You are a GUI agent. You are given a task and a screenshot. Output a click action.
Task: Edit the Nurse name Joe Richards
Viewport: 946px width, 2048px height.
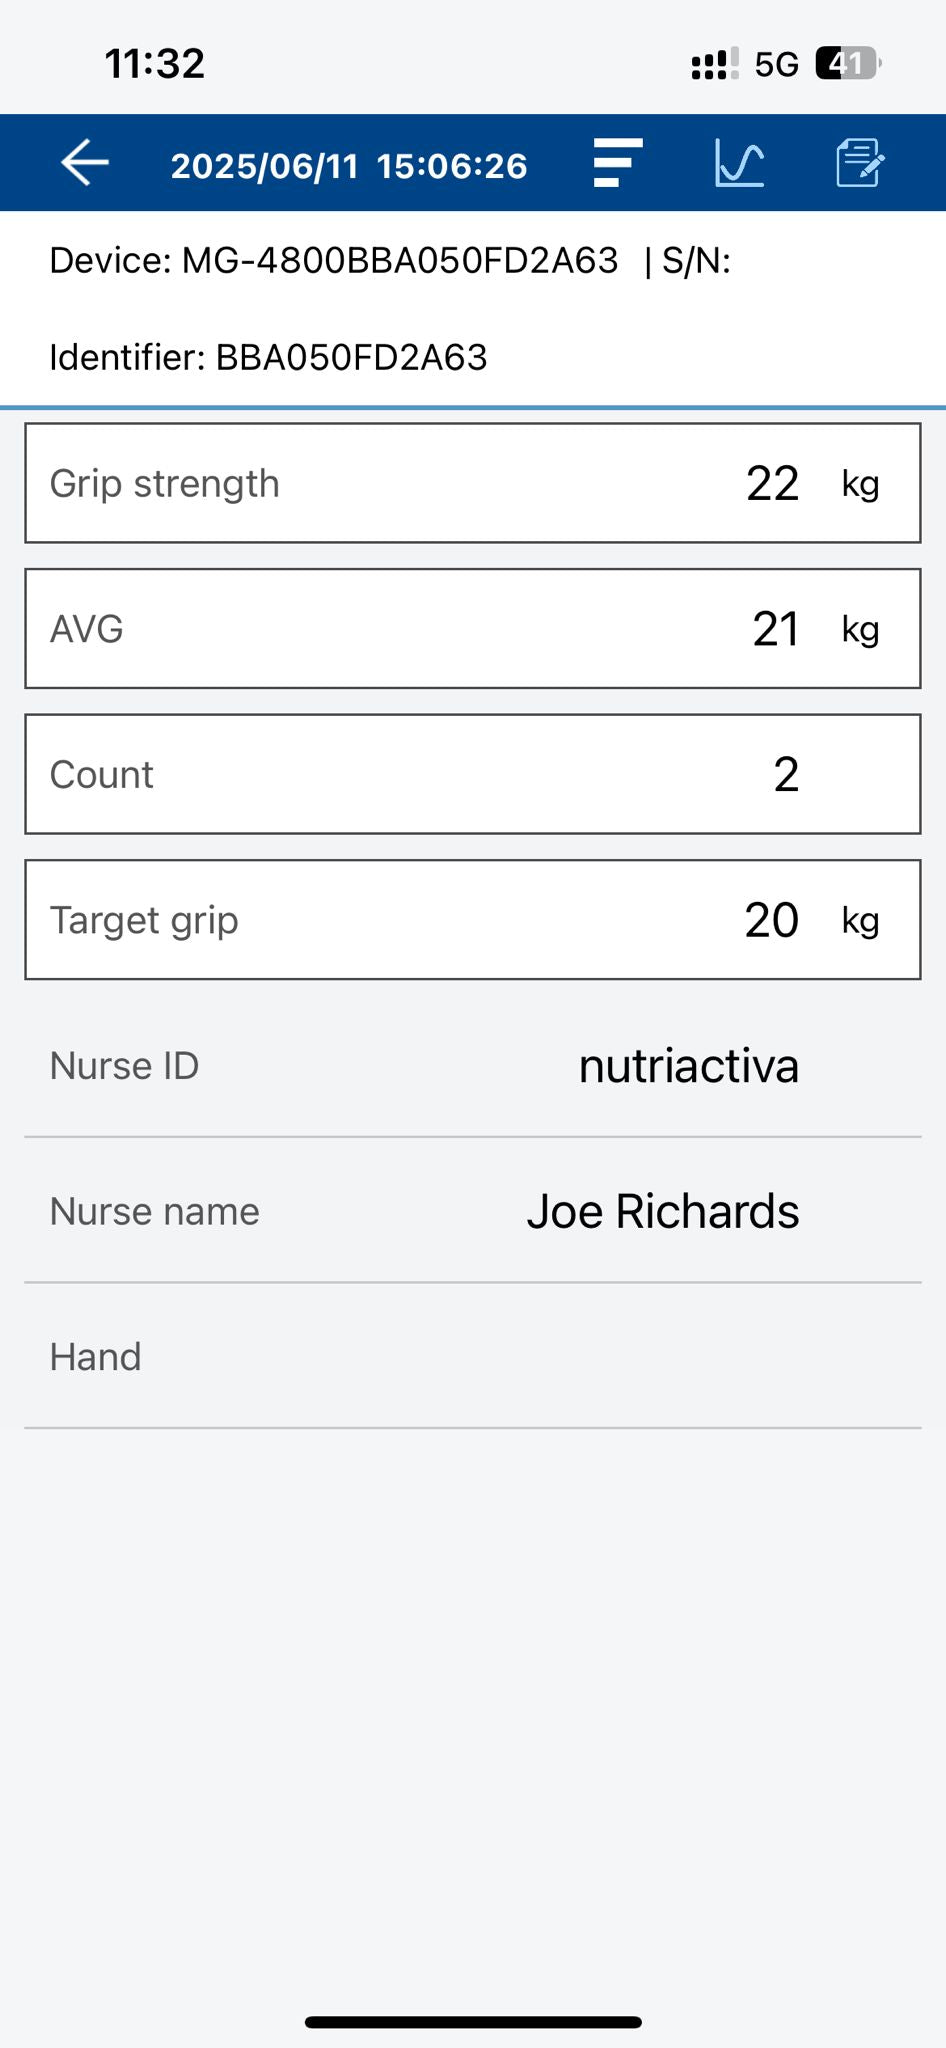click(662, 1212)
